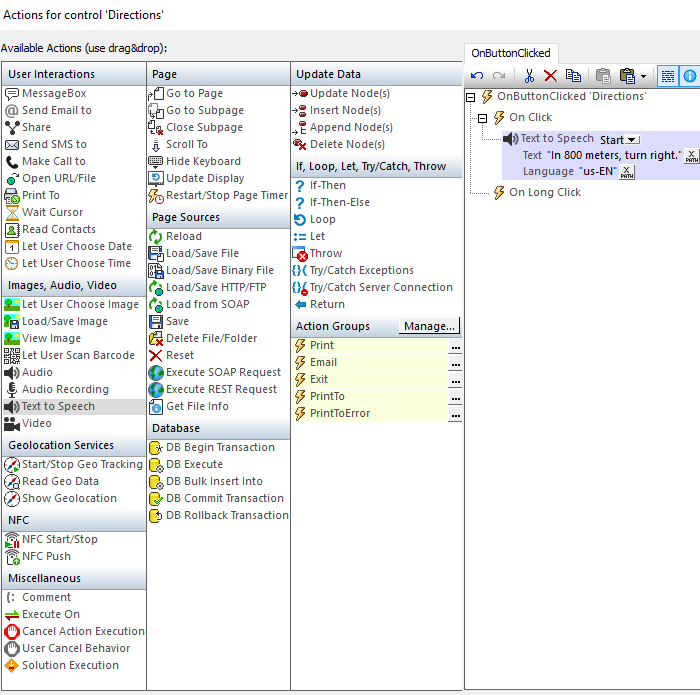Click the ellipsis button beside PrintToError
This screenshot has width=700, height=695.
(455, 414)
